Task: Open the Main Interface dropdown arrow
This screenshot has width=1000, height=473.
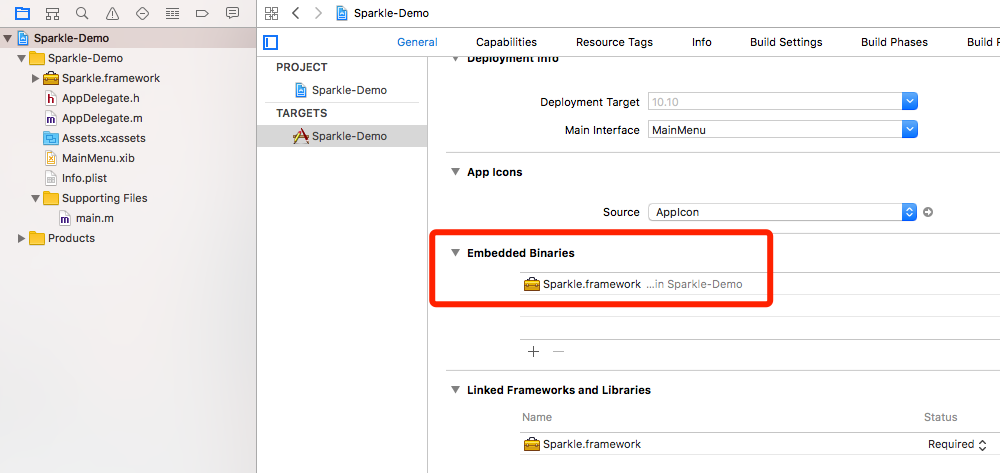Action: 910,129
